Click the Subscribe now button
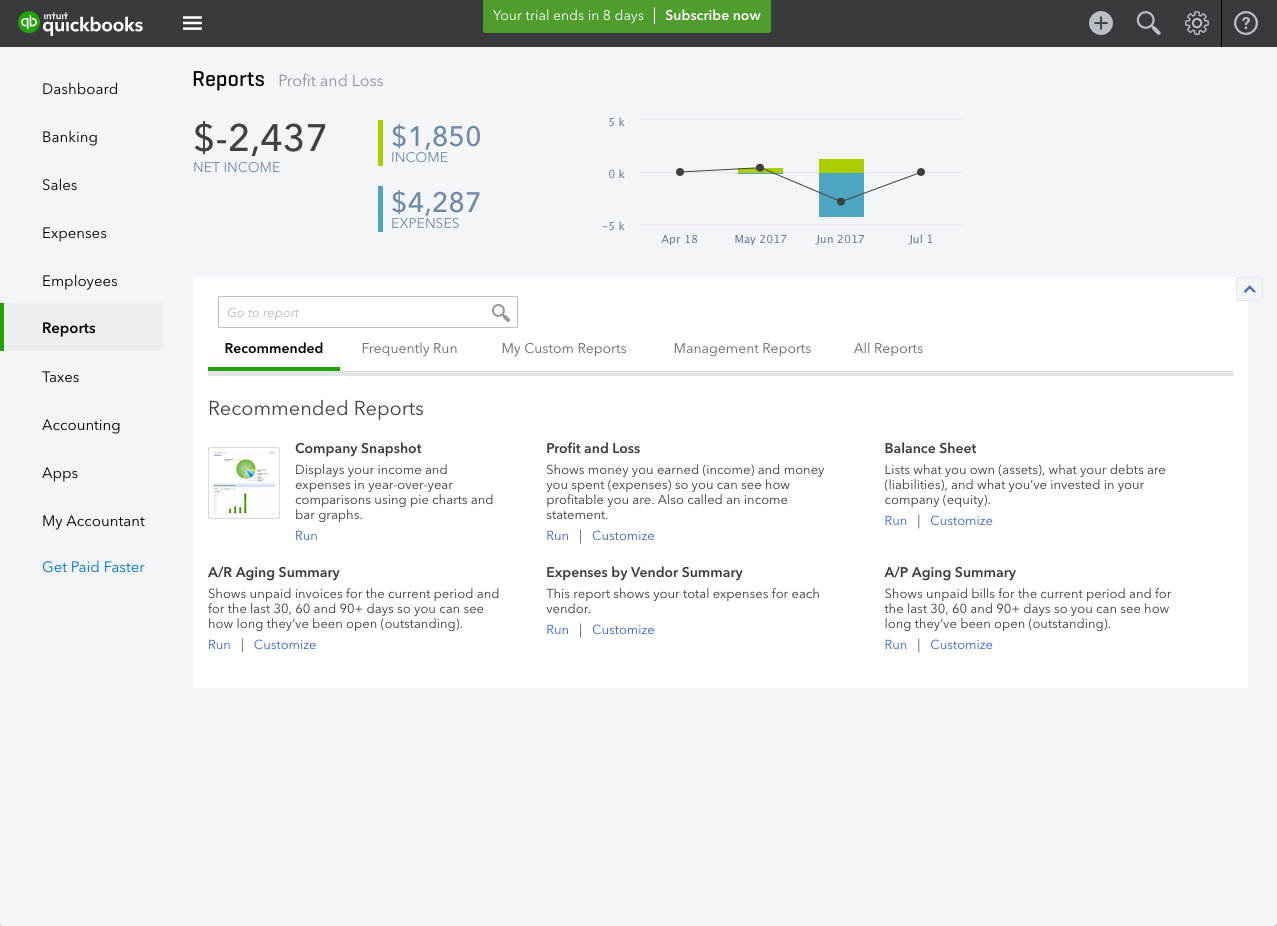Image resolution: width=1277 pixels, height=926 pixels. [713, 15]
